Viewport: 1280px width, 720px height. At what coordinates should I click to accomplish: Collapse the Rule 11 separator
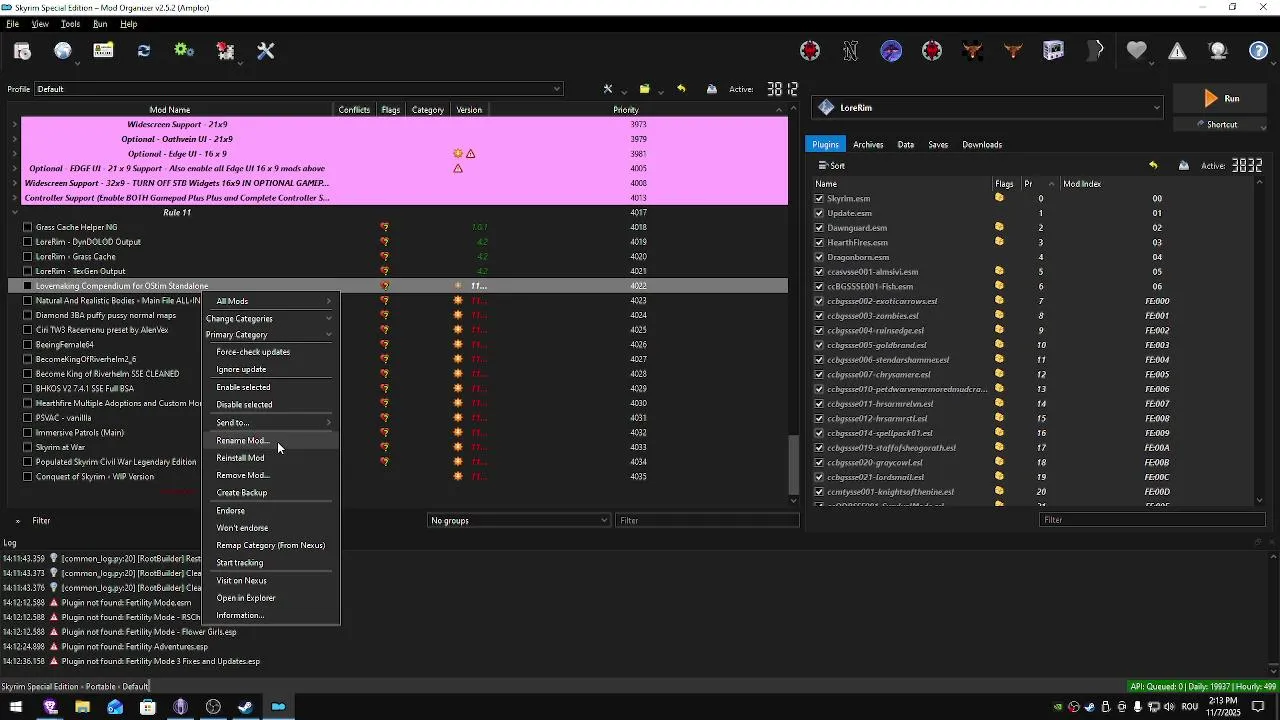(15, 212)
